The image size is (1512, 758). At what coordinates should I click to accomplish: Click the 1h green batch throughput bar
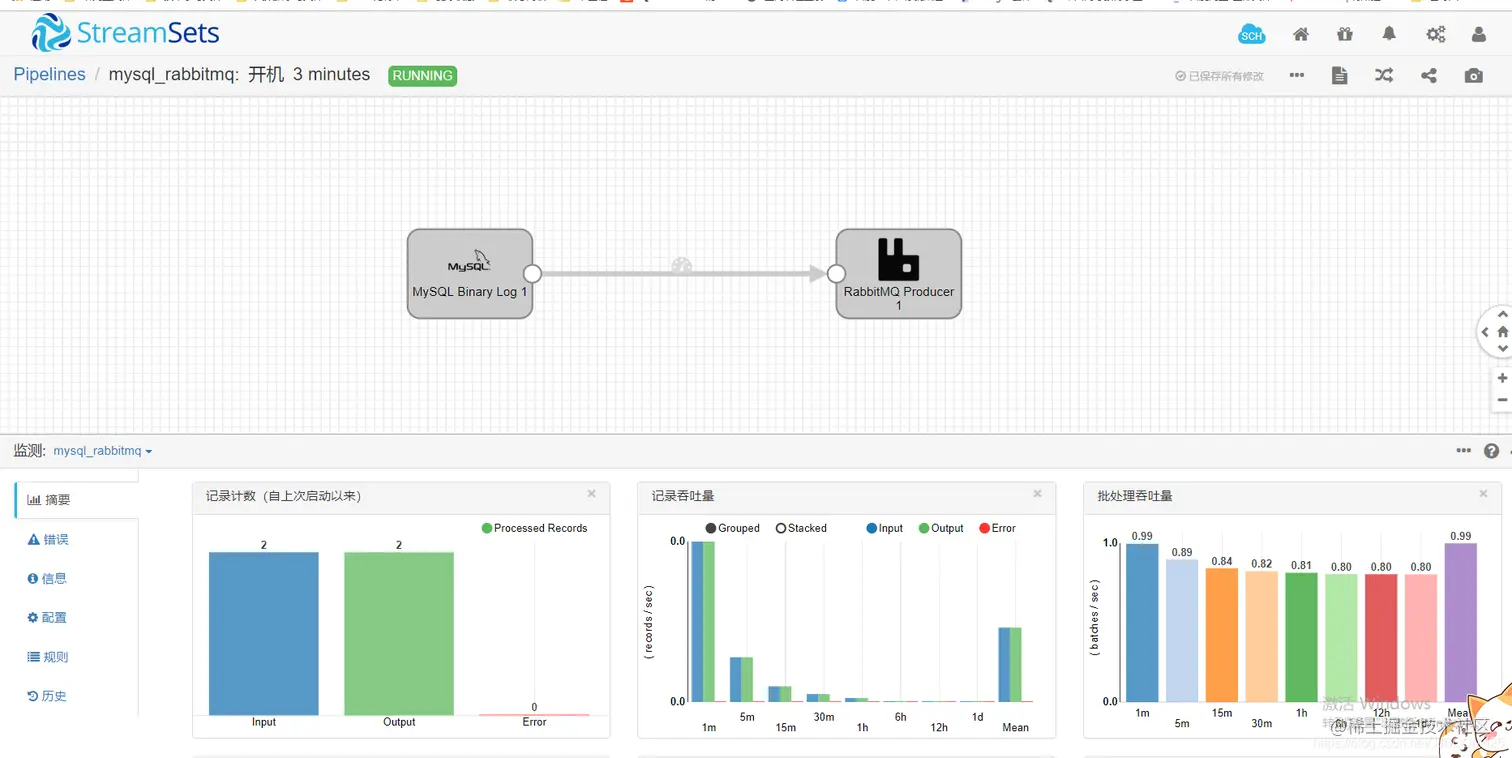(1301, 637)
